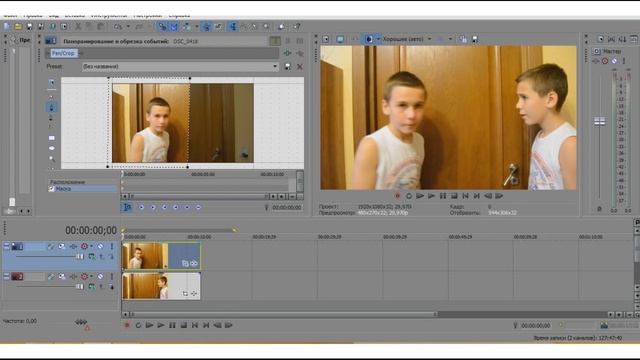The image size is (640, 360).
Task: Toggle Automatic Crossfades in the main toolbar
Action: tap(174, 27)
